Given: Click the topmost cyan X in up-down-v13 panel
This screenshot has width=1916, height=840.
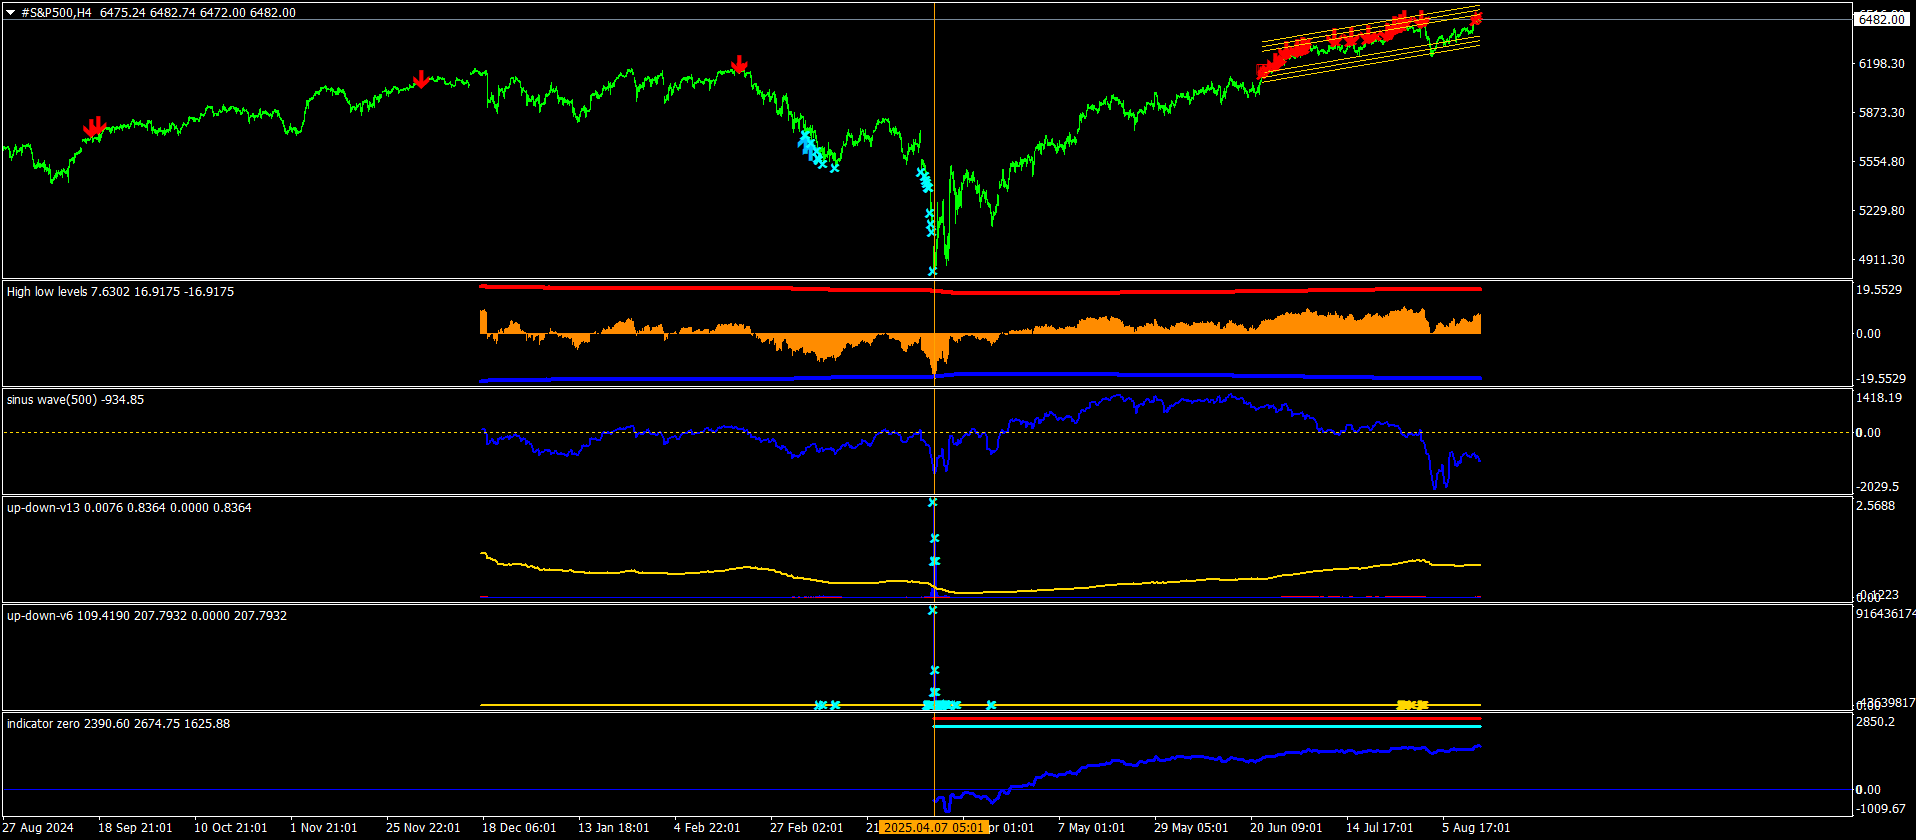Looking at the screenshot, I should 932,502.
